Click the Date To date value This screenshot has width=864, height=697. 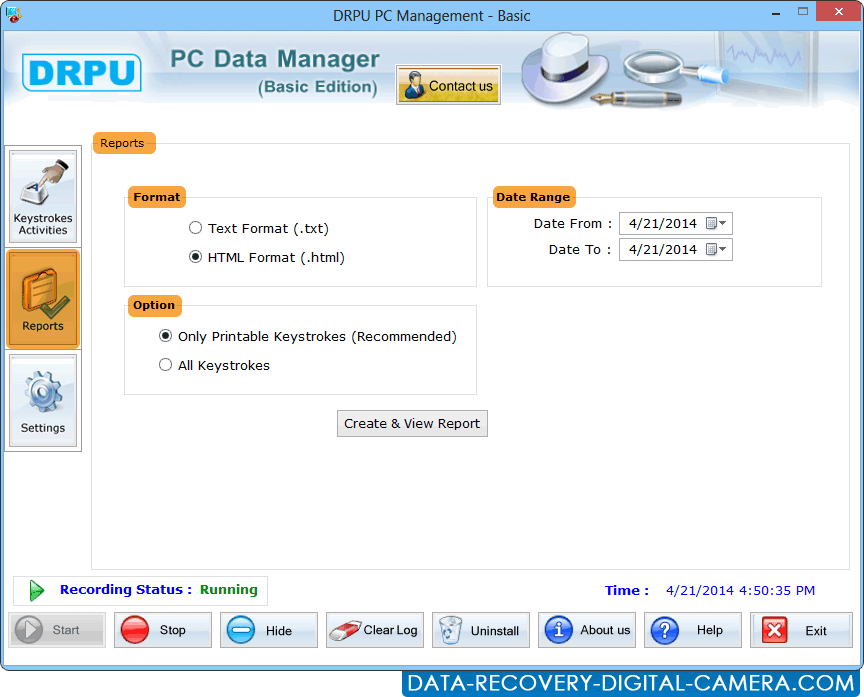tap(663, 249)
